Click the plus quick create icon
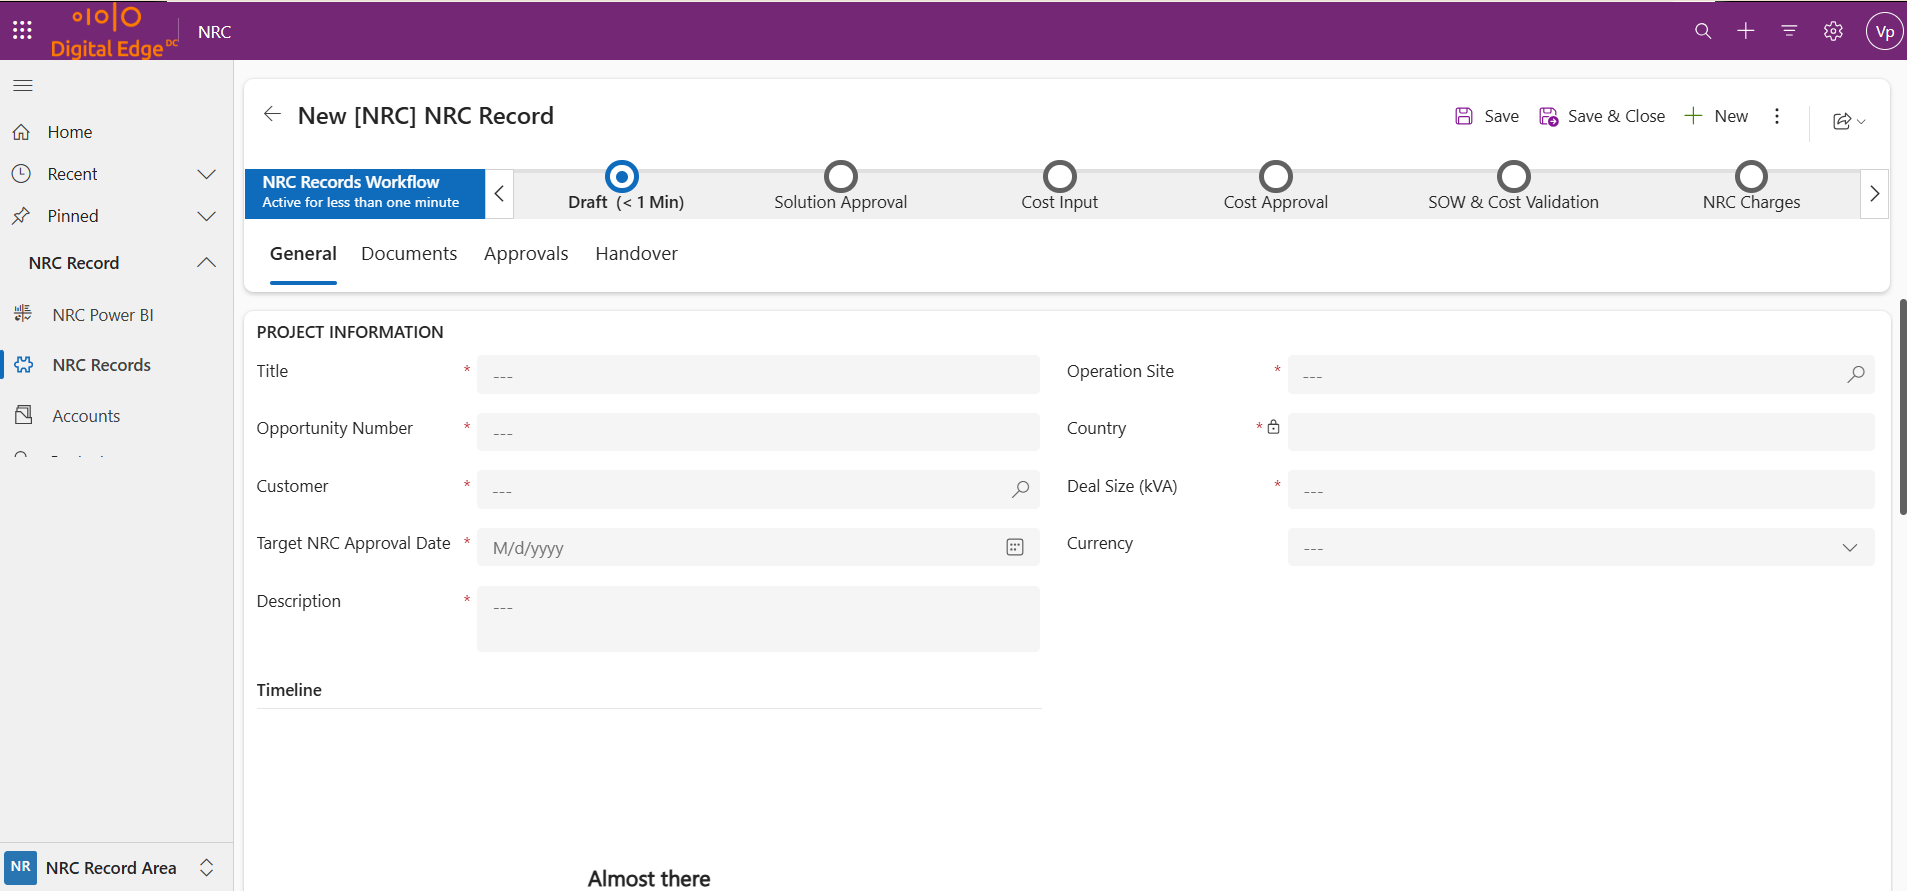The width and height of the screenshot is (1907, 891). click(x=1746, y=31)
